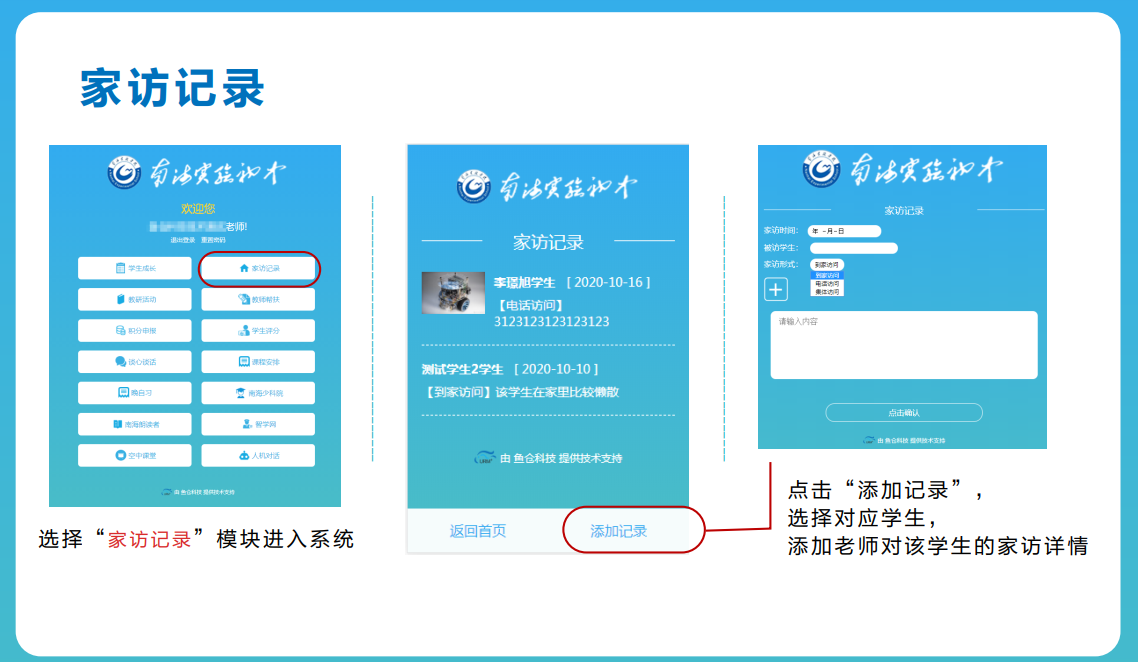The width and height of the screenshot is (1138, 662).
Task: Tap the 添加记录 tab
Action: (x=618, y=531)
